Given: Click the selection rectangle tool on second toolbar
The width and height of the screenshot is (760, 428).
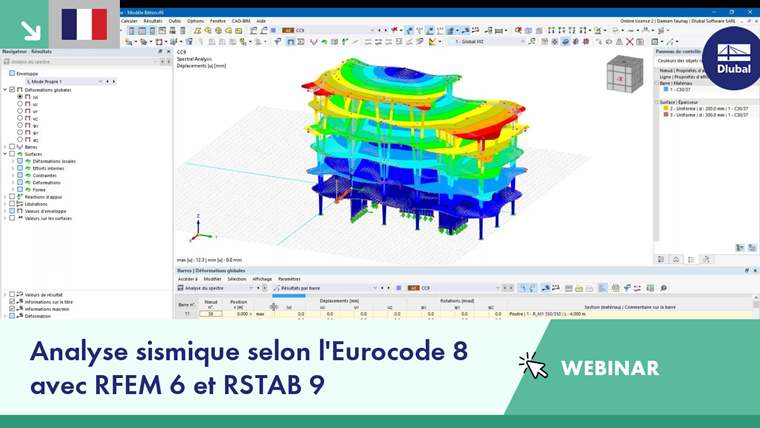Looking at the screenshot, I should (x=158, y=42).
